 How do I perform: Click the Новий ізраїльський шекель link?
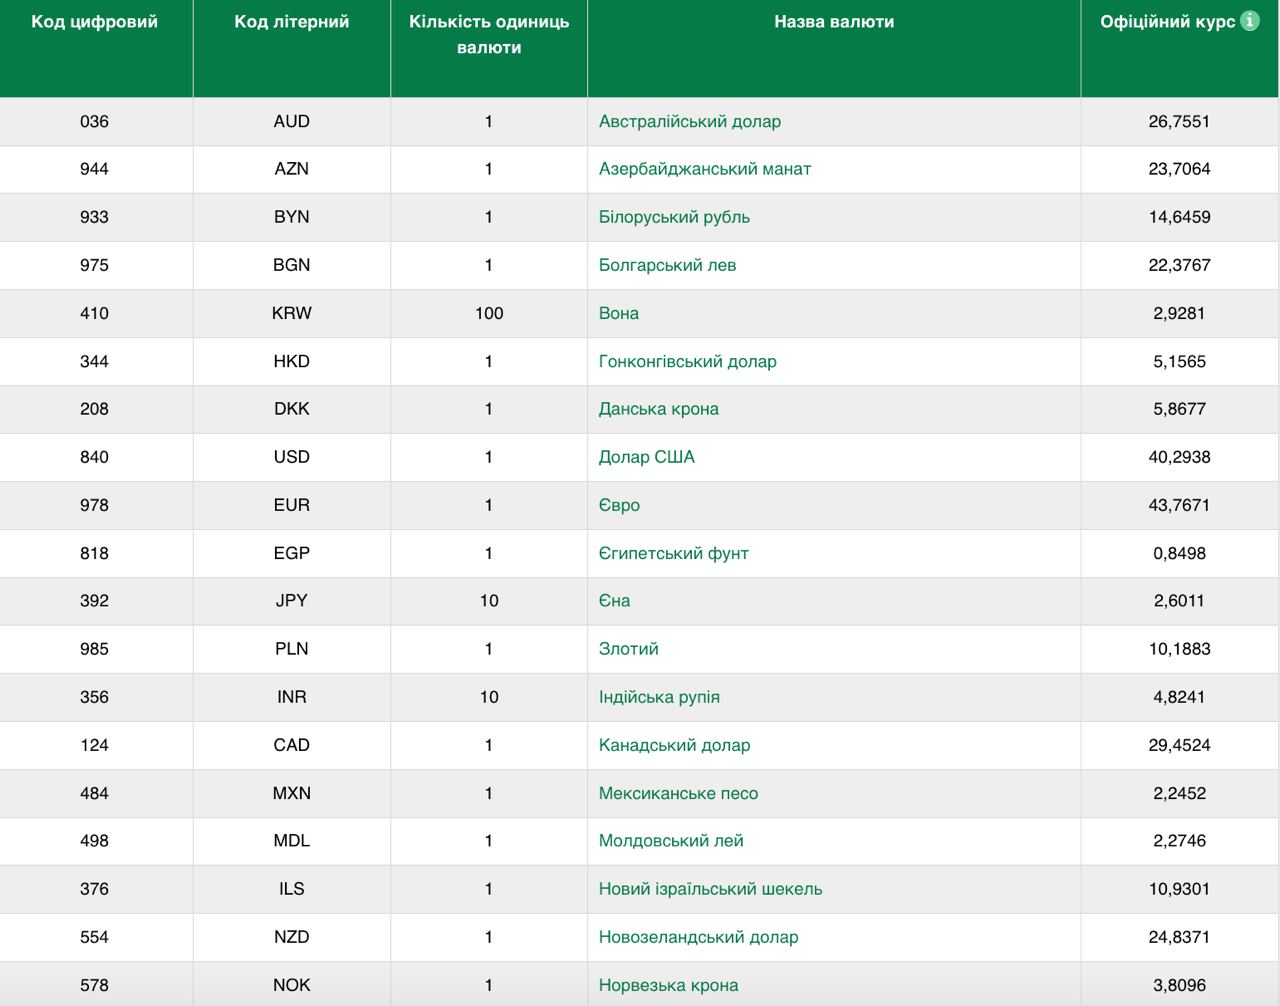[710, 889]
